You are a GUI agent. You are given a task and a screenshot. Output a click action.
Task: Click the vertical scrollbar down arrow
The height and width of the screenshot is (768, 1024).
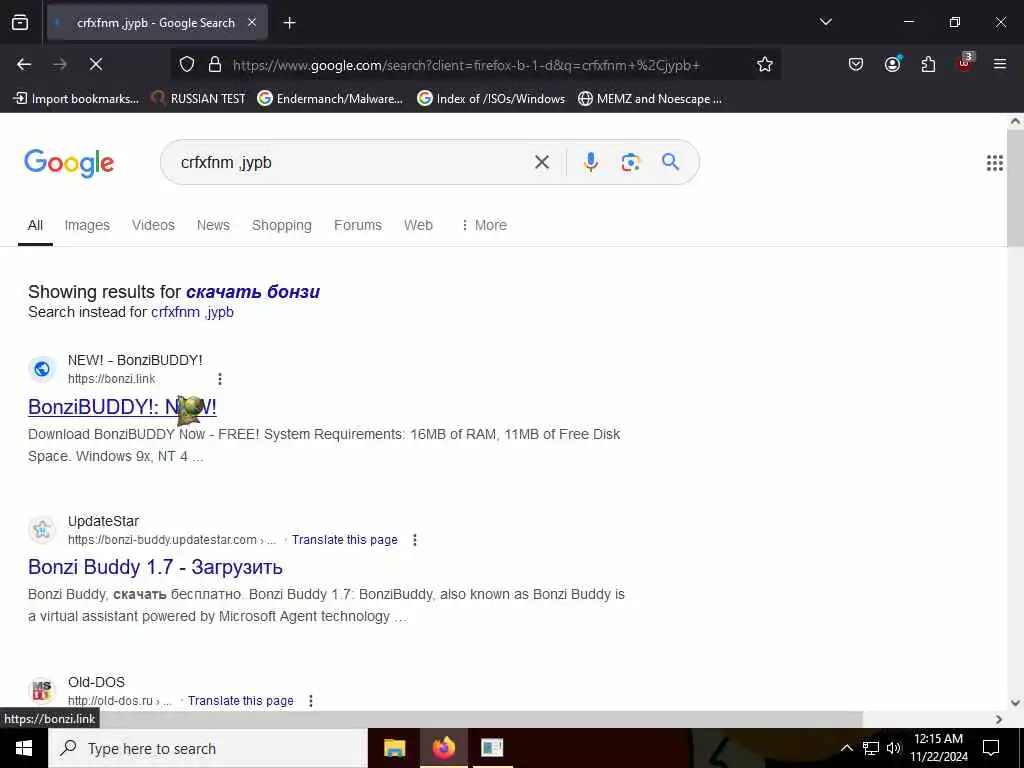(x=1015, y=703)
